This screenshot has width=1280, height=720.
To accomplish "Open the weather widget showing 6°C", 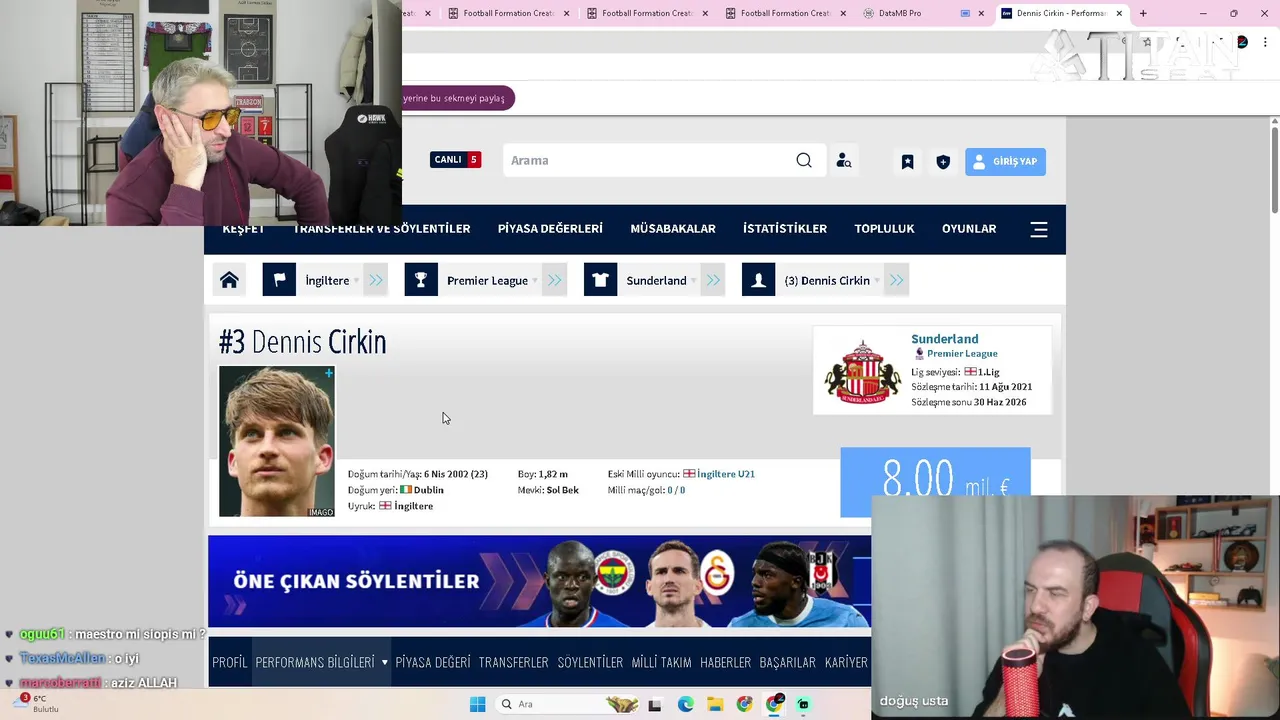I will [x=38, y=703].
